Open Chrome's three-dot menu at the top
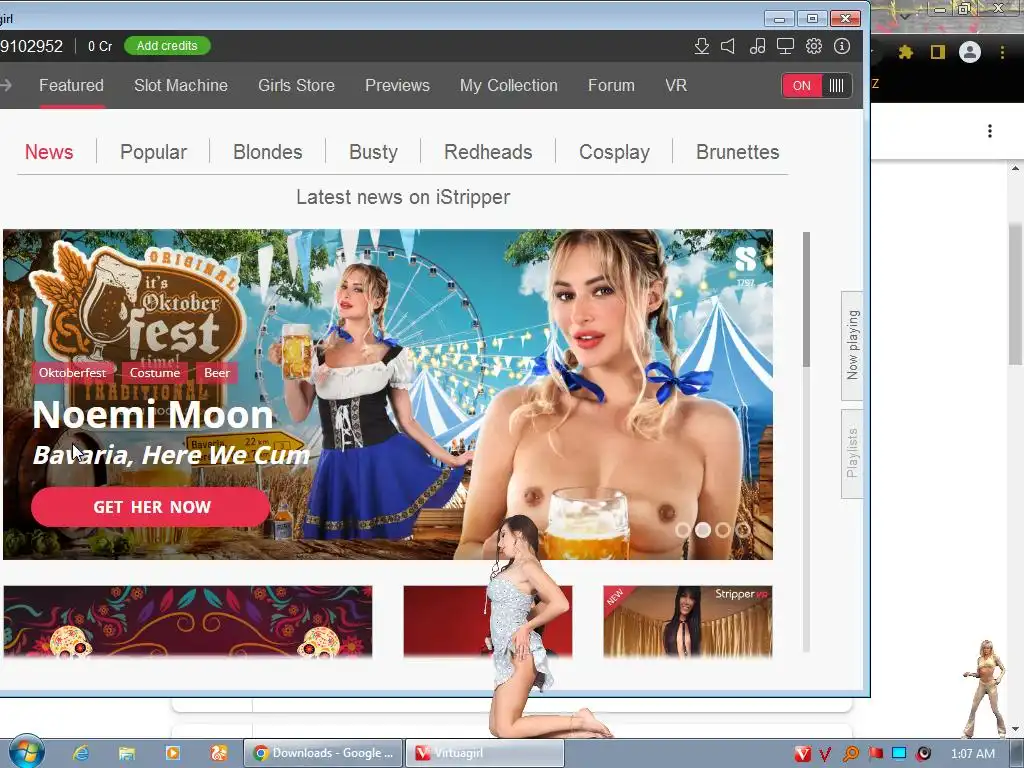The image size is (1024, 768). [x=1002, y=52]
